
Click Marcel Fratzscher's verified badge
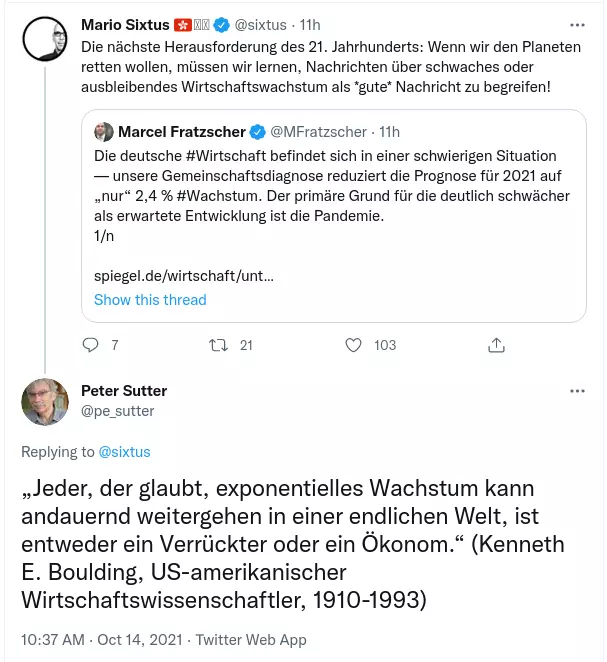pyautogui.click(x=257, y=132)
